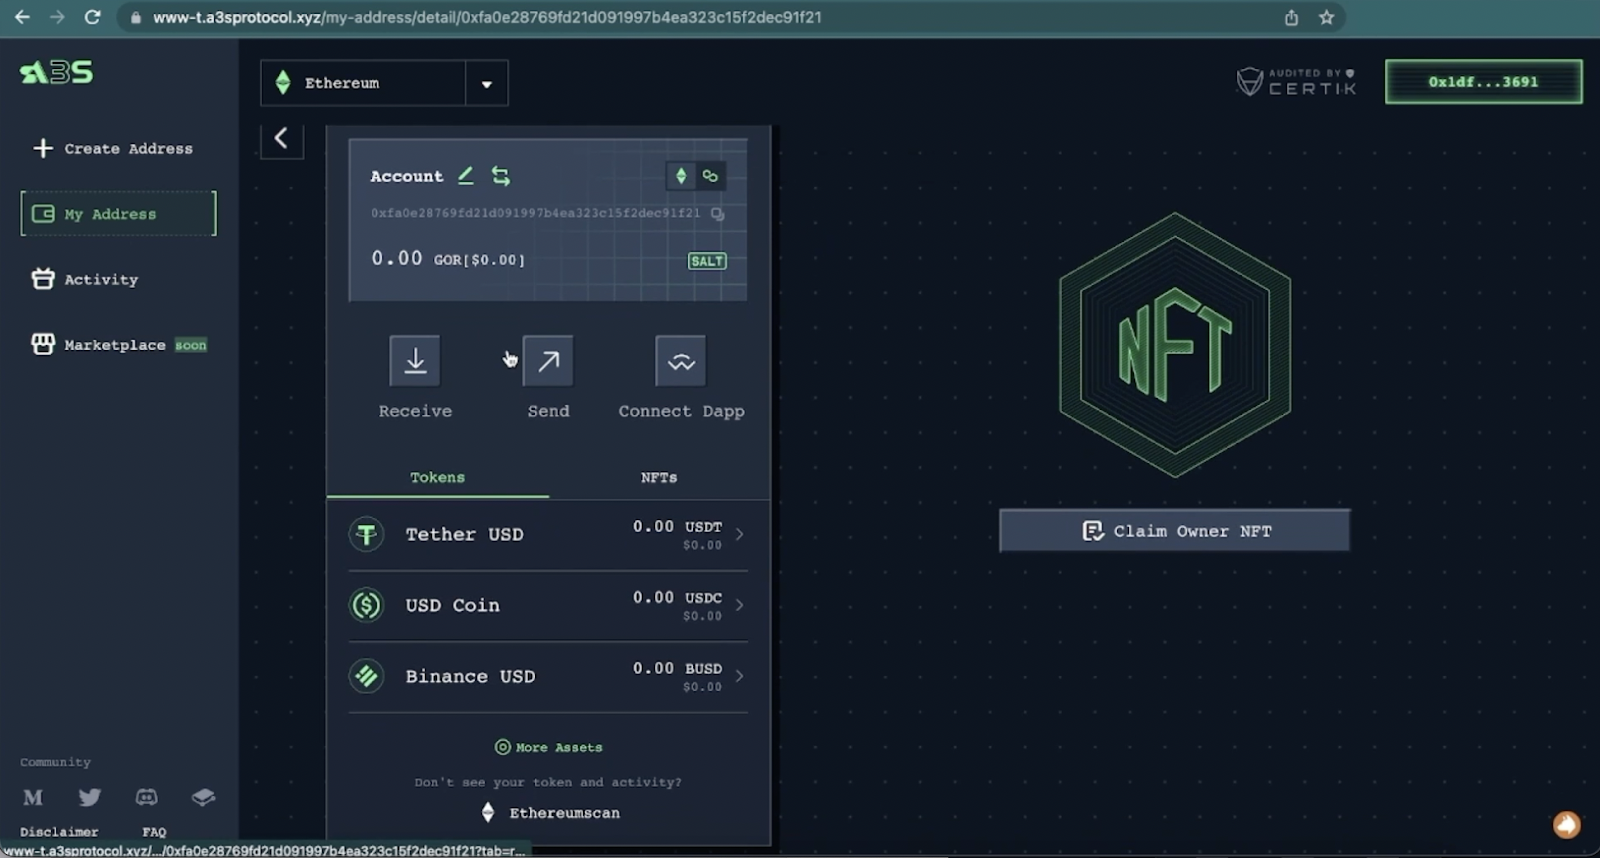Viewport: 1600px width, 858px height.
Task: Collapse panel with the back chevron
Action: [281, 138]
